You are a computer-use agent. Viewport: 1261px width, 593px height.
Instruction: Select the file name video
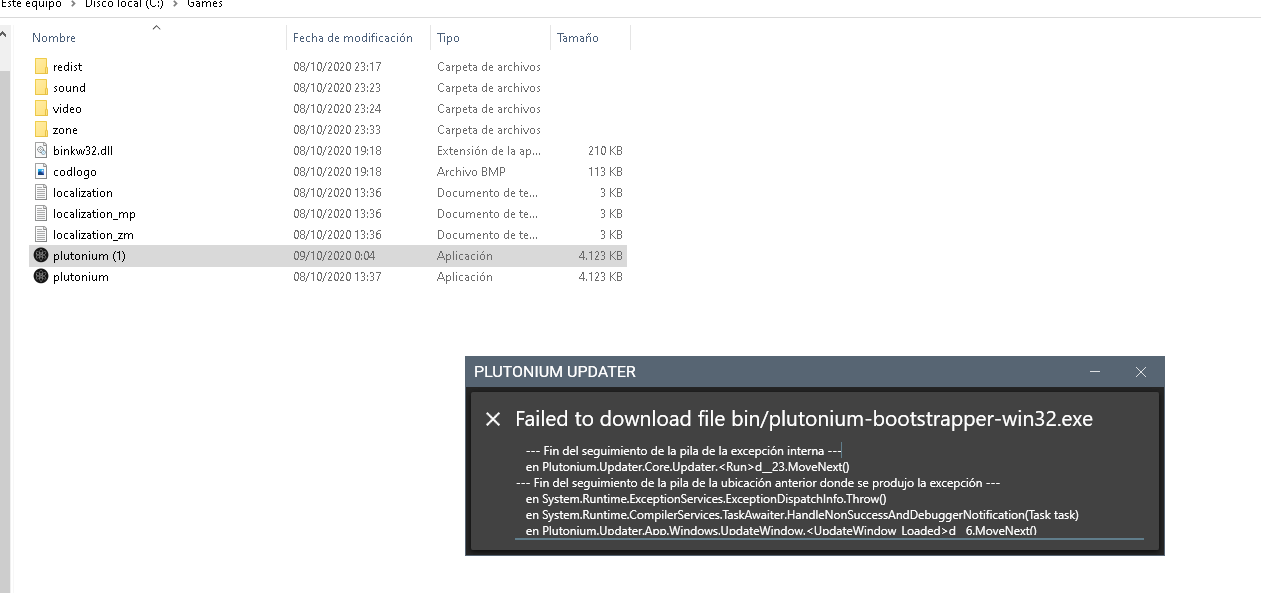click(67, 109)
